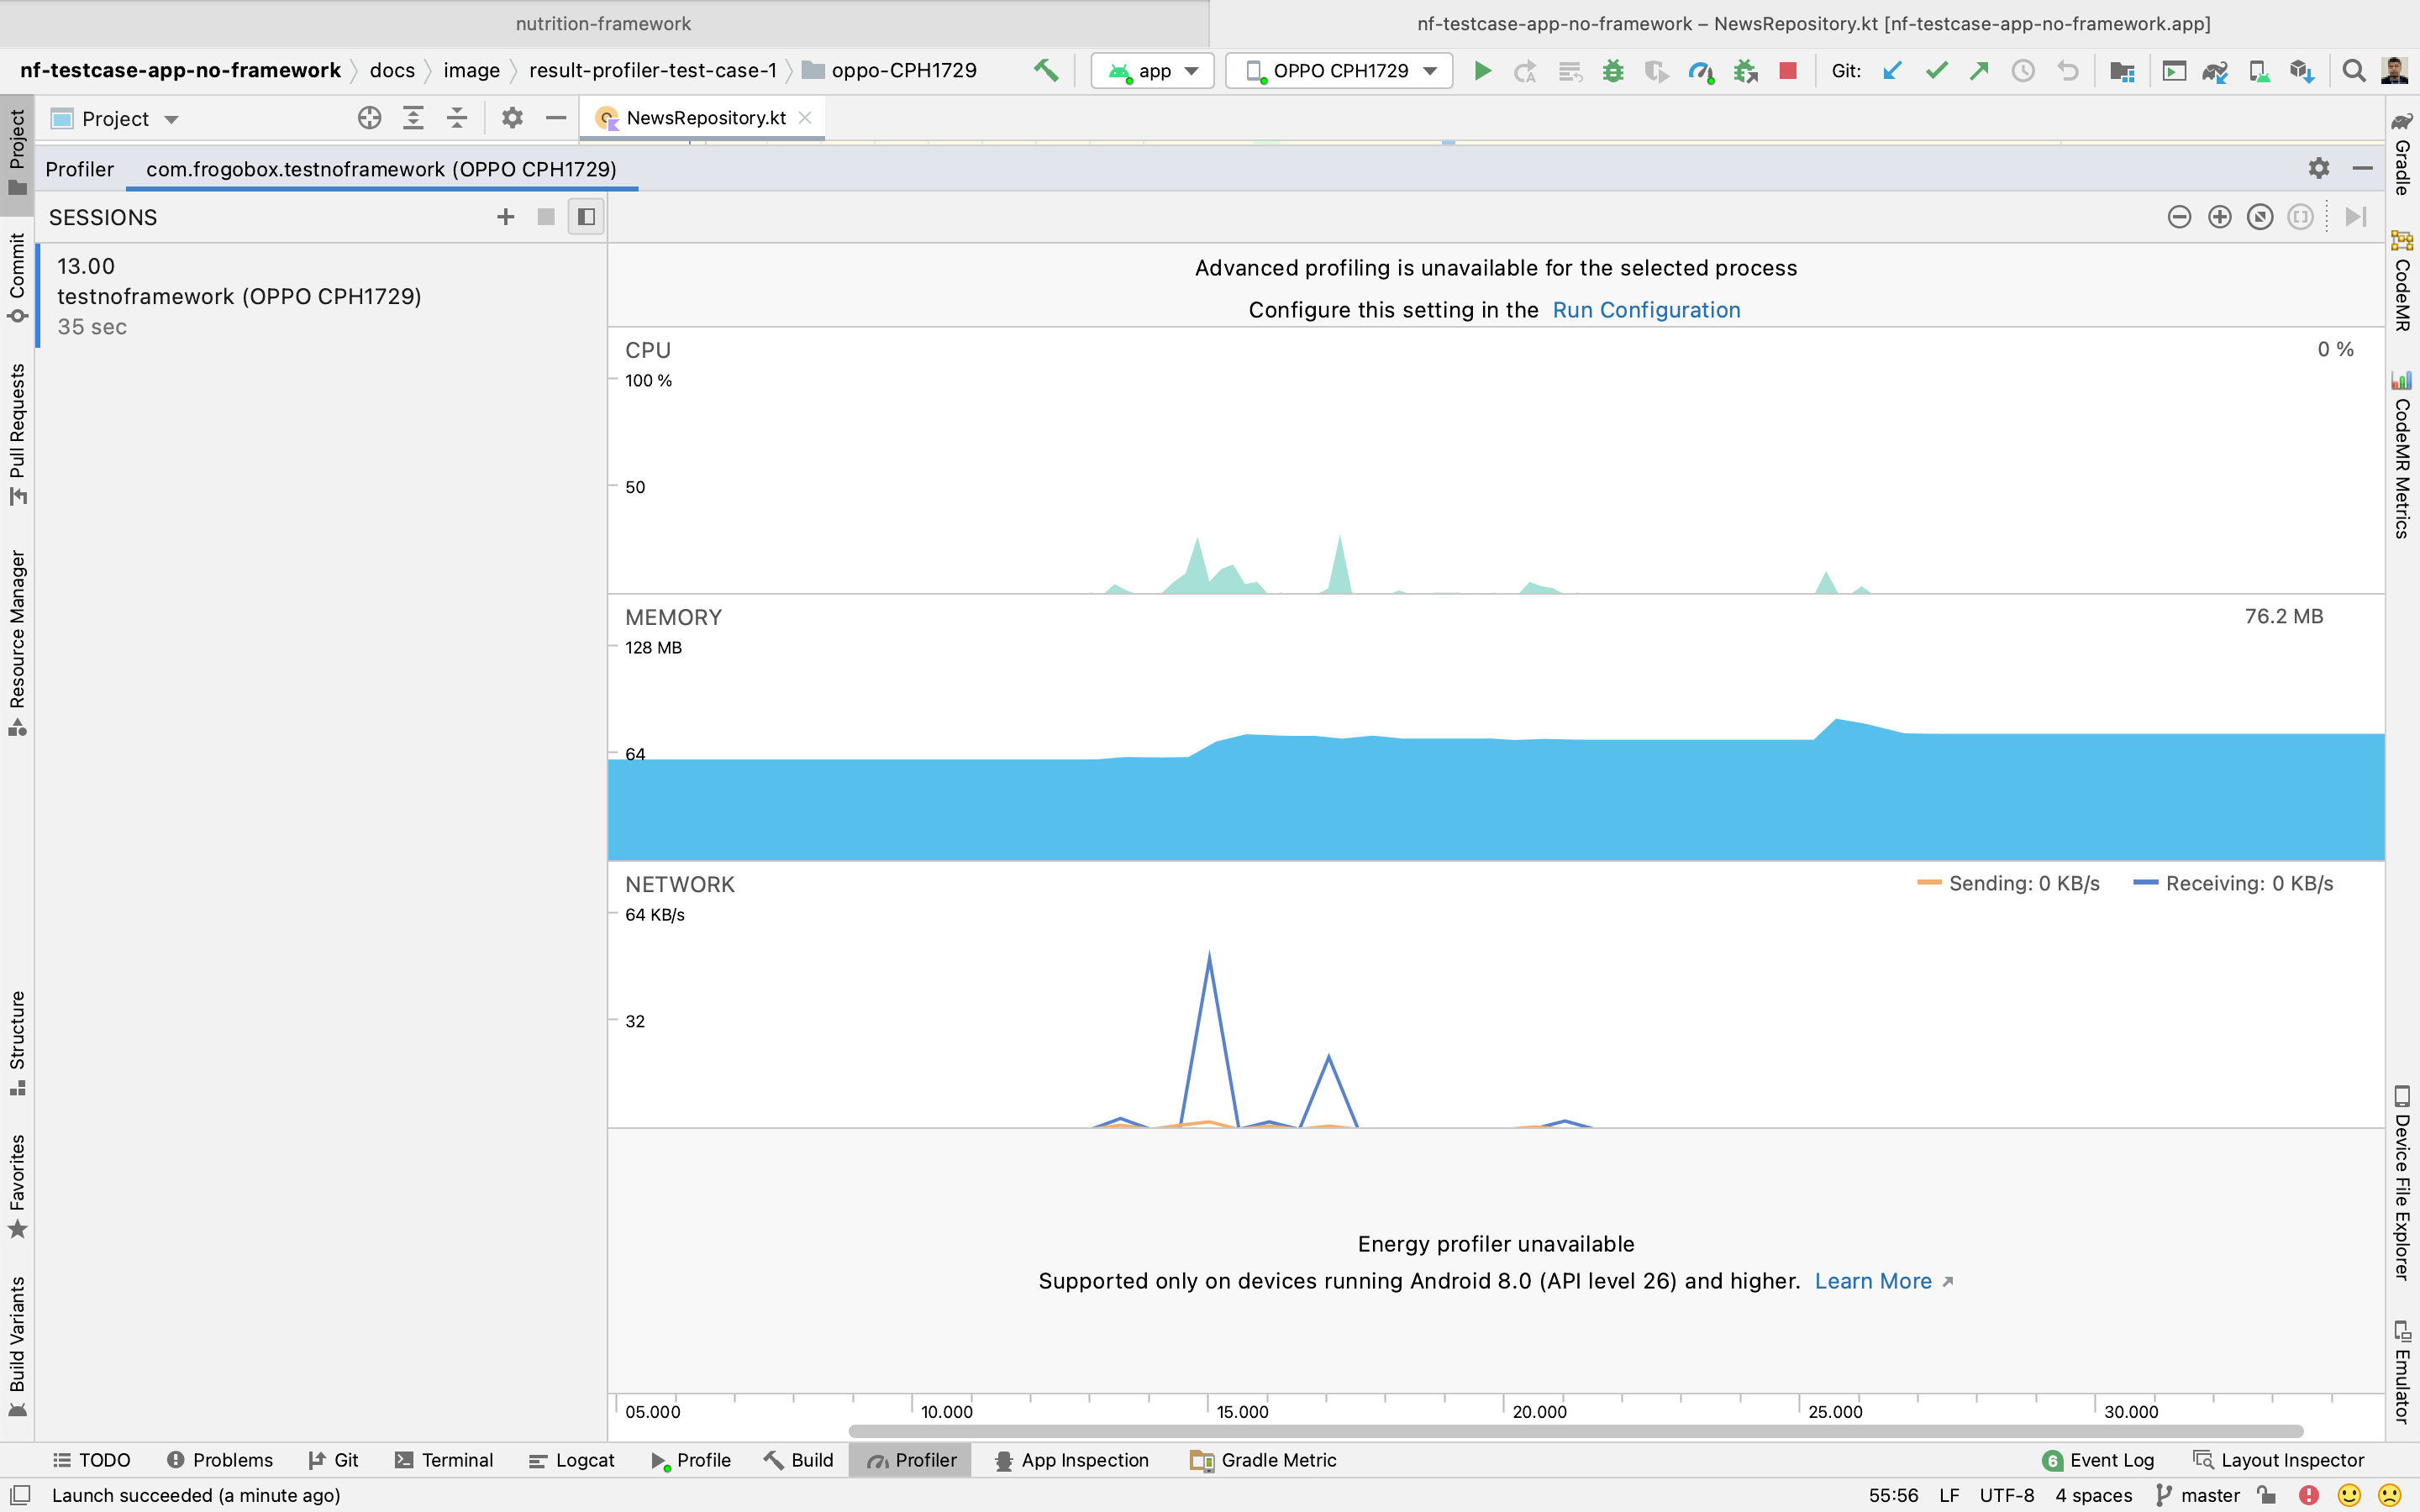Stop the current profiling session
Viewport: 2420px width, 1512px height.
(x=545, y=217)
